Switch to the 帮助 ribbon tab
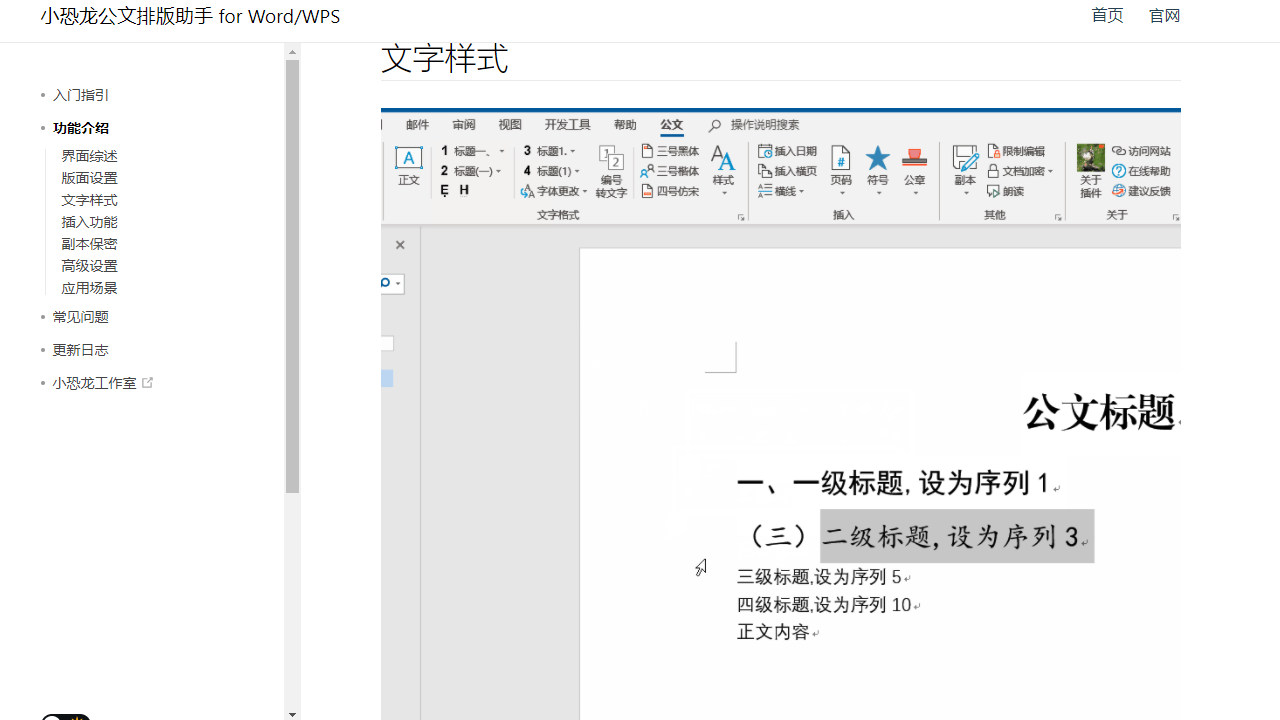The image size is (1280, 720). (x=625, y=124)
